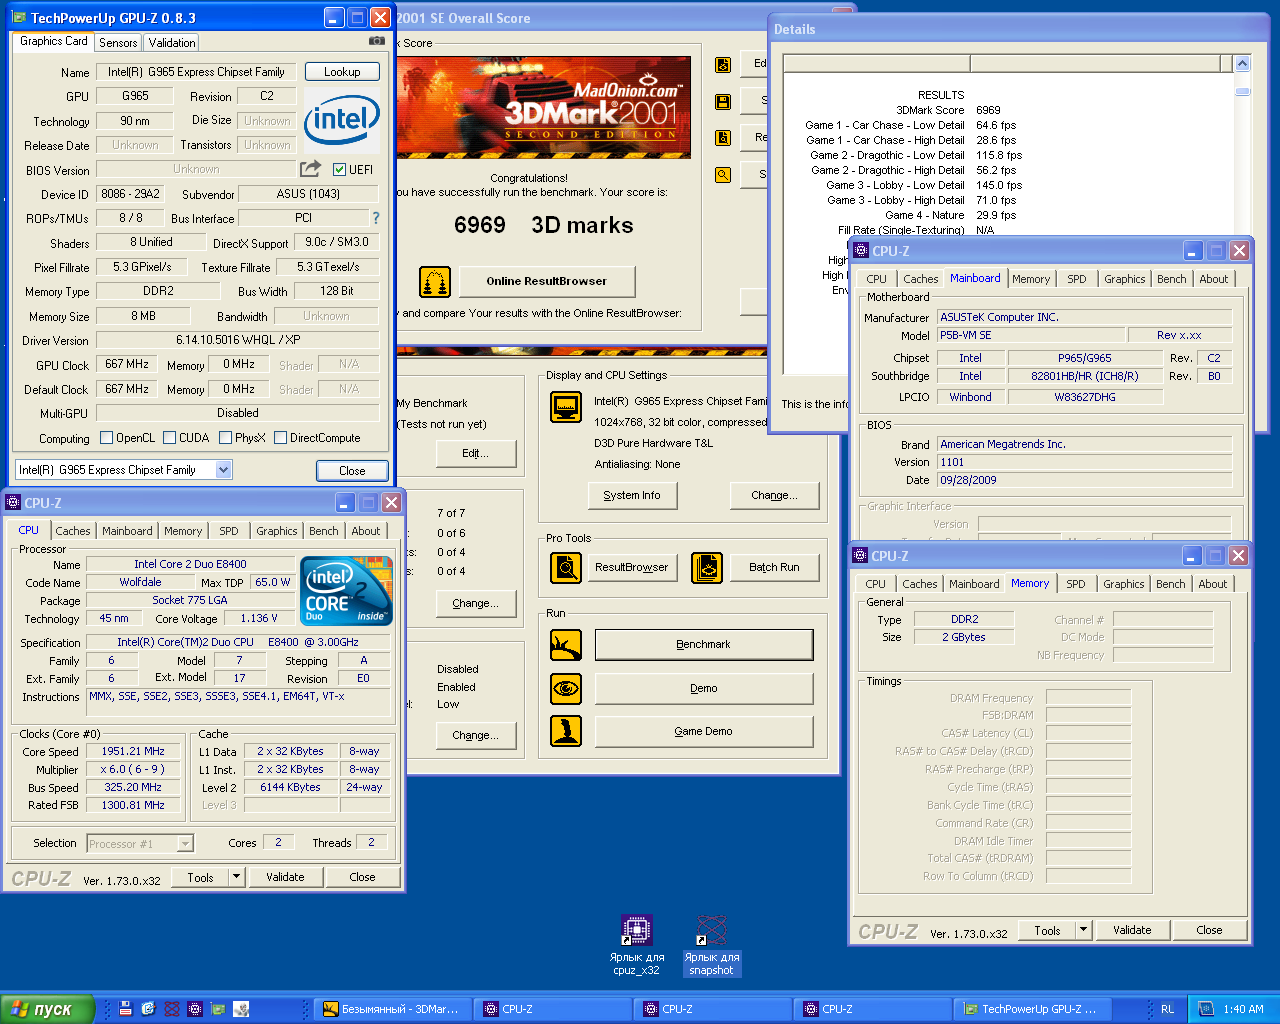Viewport: 1280px width, 1024px height.
Task: Click the Game 4 - Nature result row
Action: [x=951, y=215]
